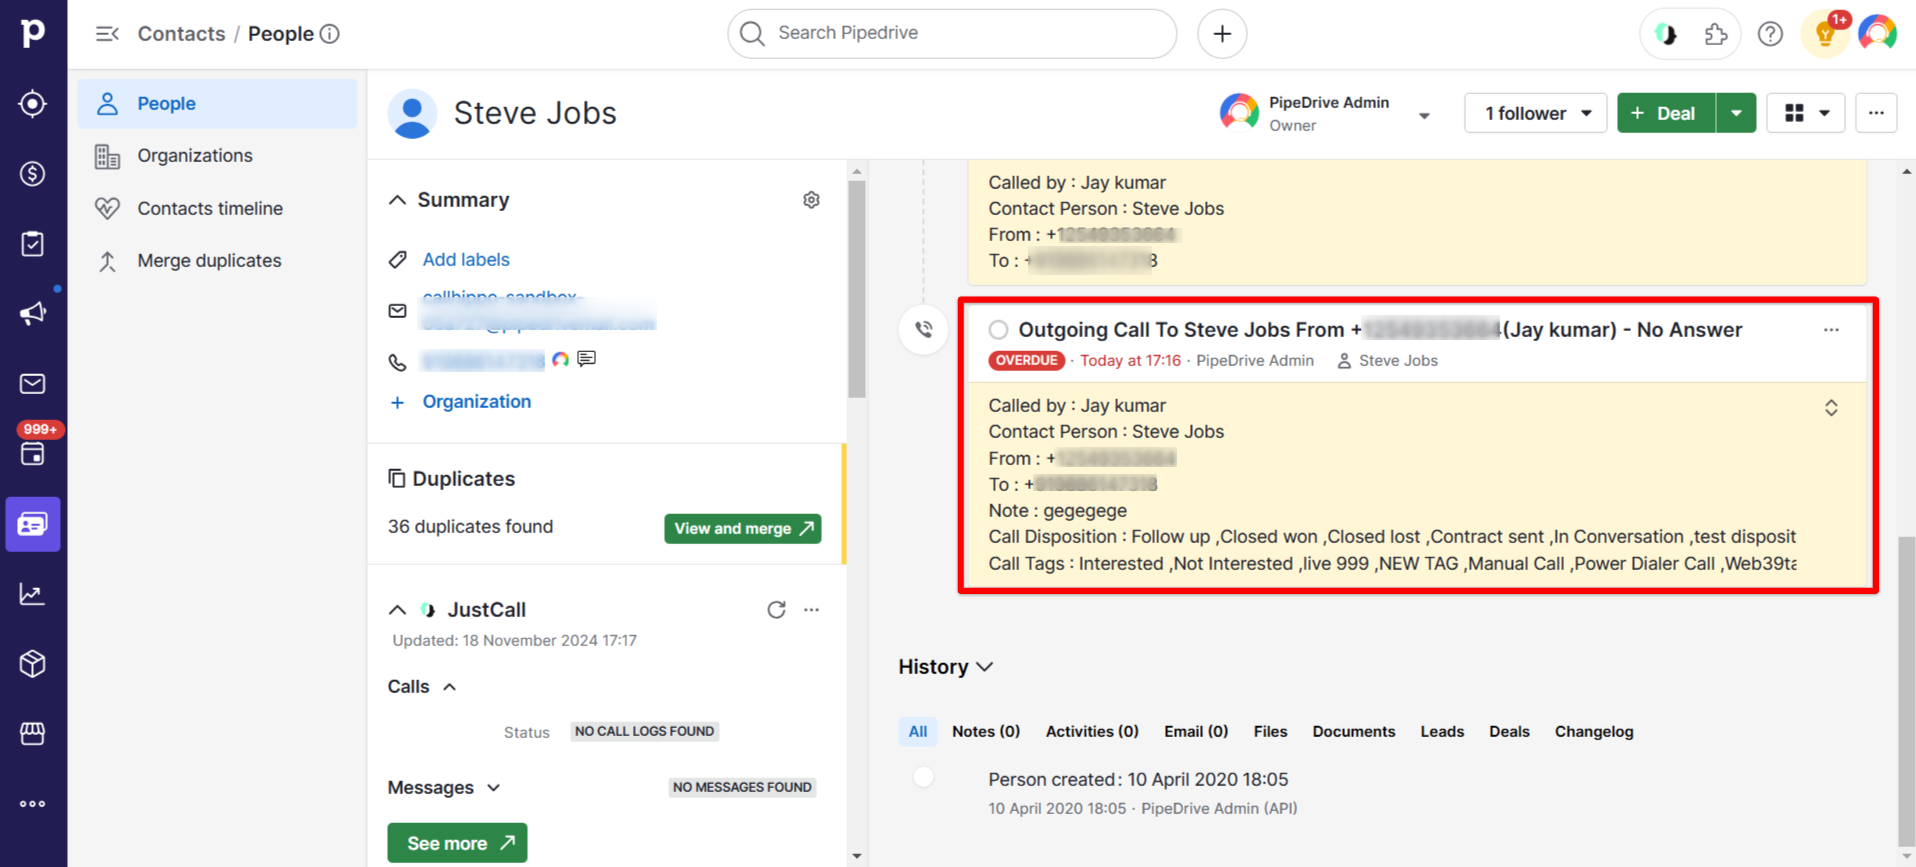Mark outgoing call activity as done
Viewport: 1916px width, 867px height.
(998, 330)
